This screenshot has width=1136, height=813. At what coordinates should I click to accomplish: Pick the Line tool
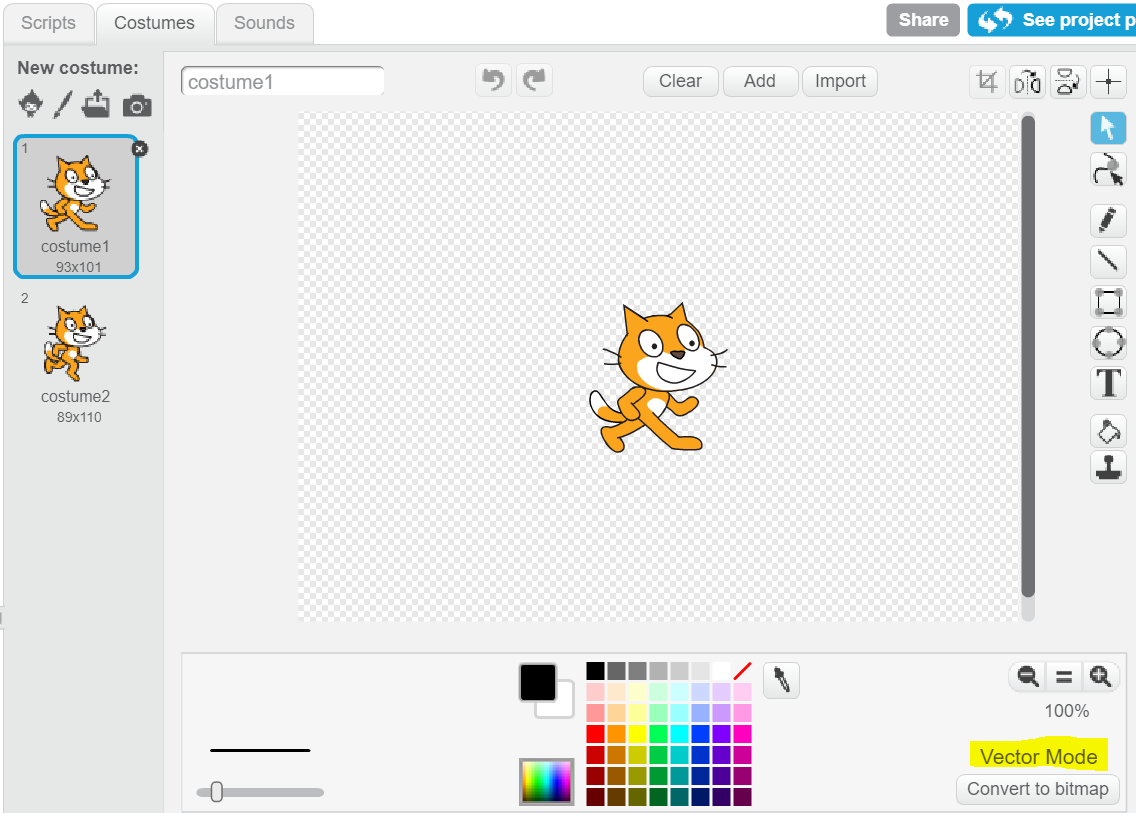click(x=1108, y=261)
